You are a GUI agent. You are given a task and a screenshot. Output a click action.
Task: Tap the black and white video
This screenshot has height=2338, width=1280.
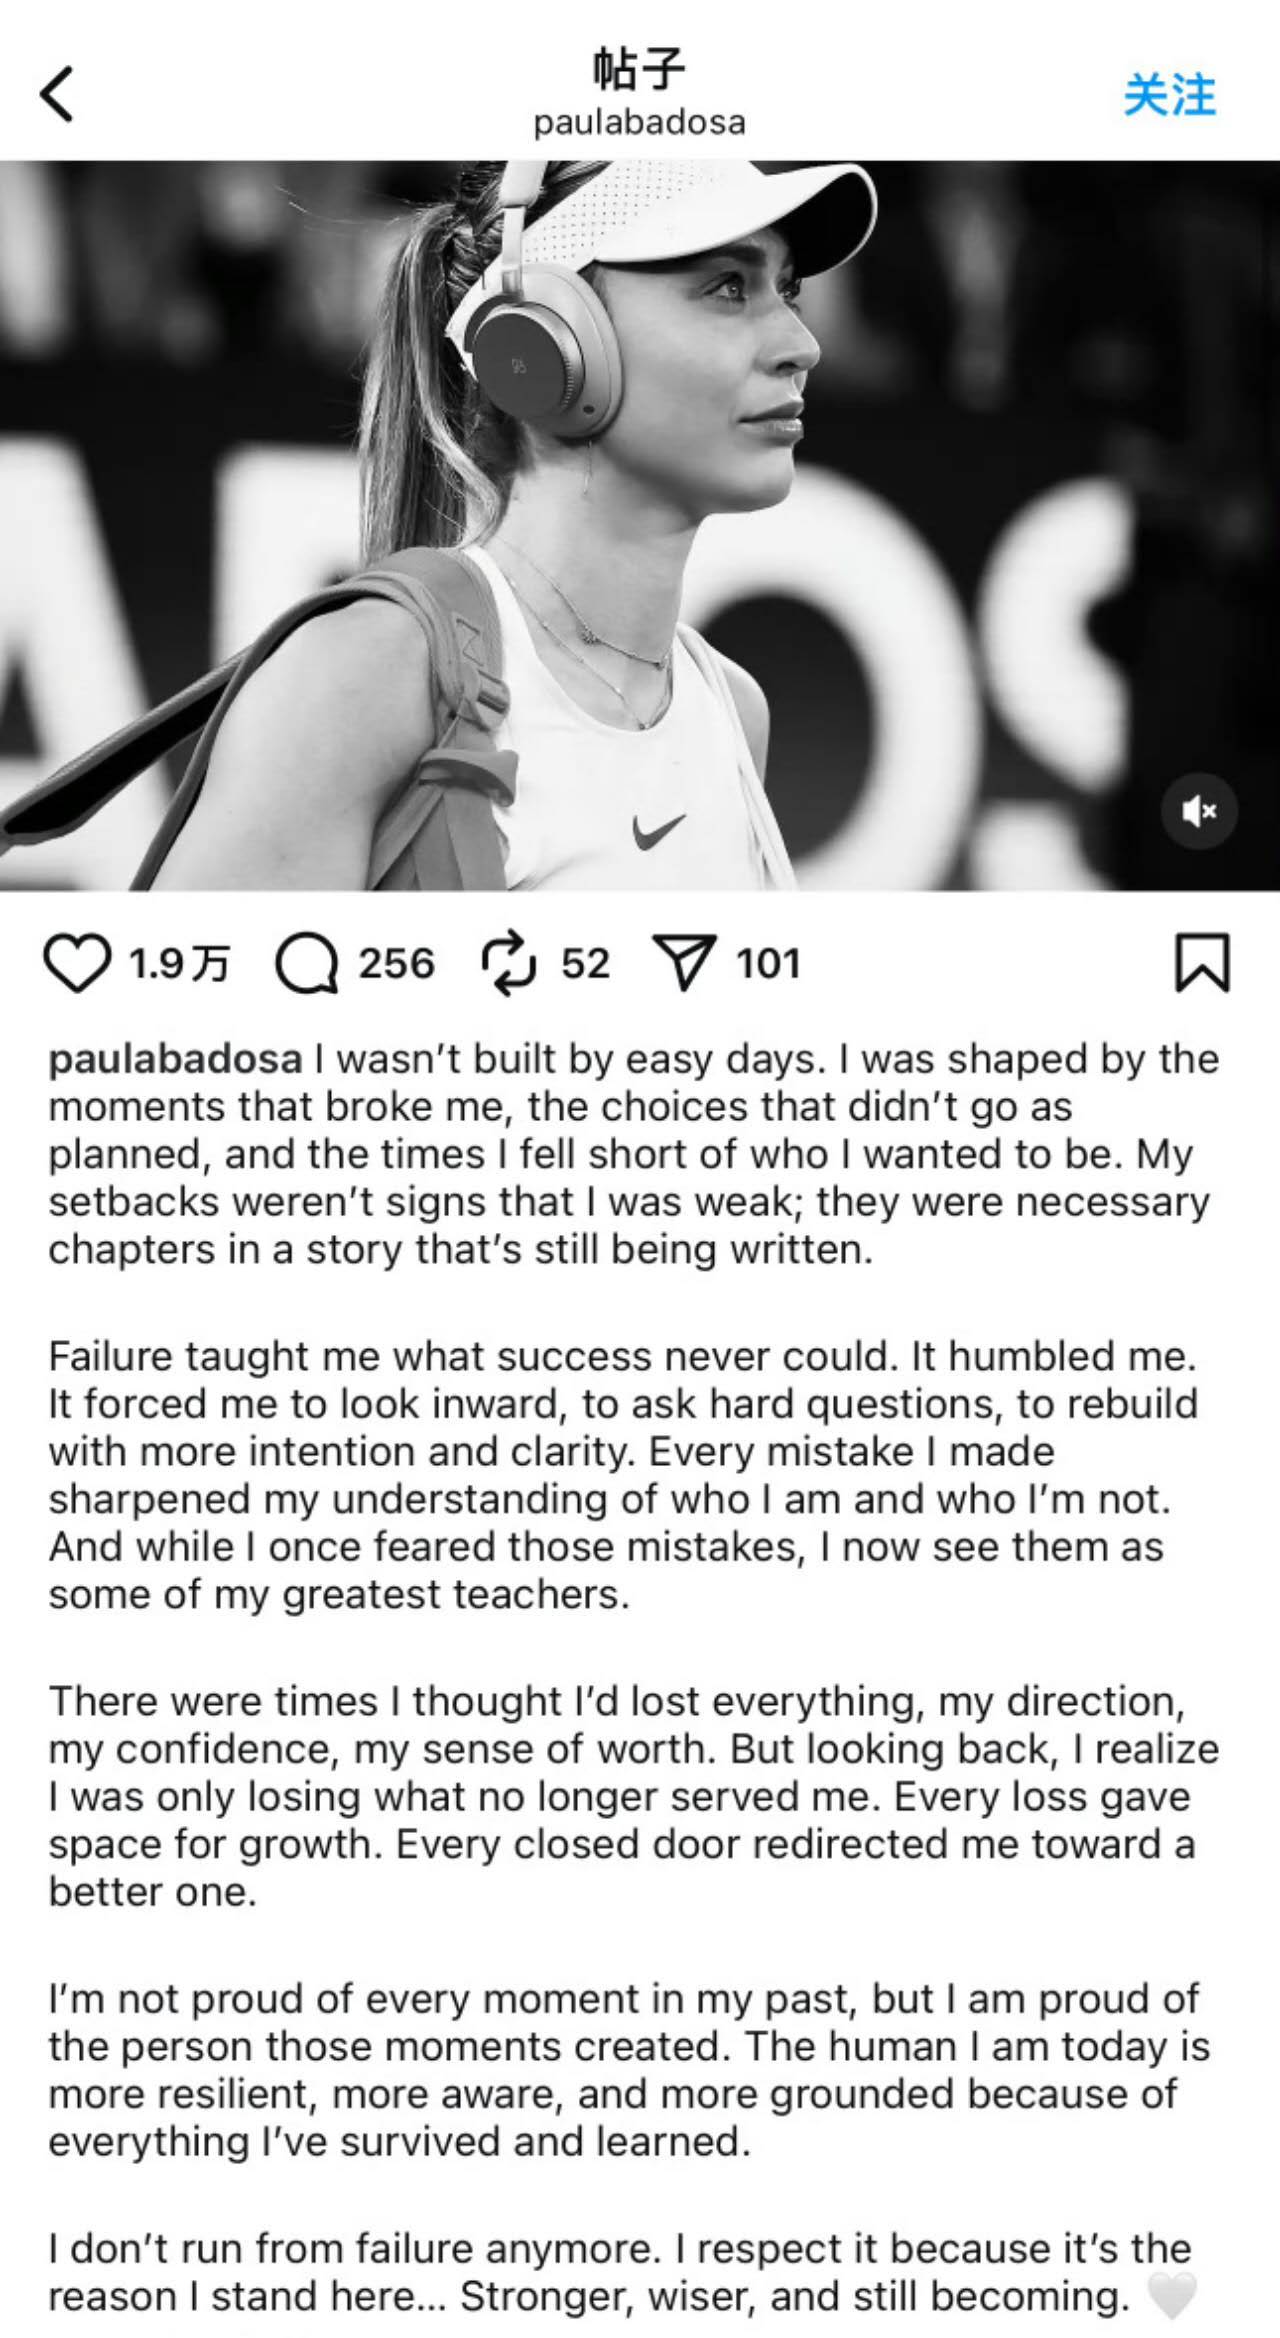pos(640,525)
